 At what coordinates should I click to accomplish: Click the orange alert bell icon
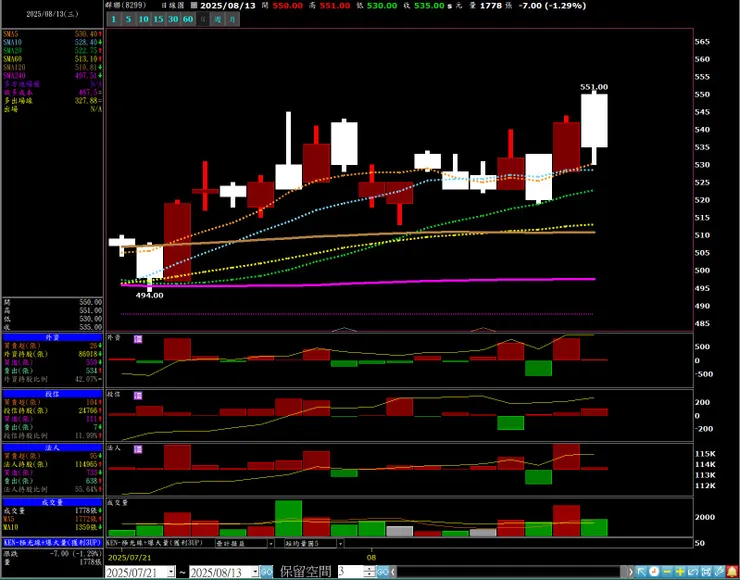click(x=733, y=572)
